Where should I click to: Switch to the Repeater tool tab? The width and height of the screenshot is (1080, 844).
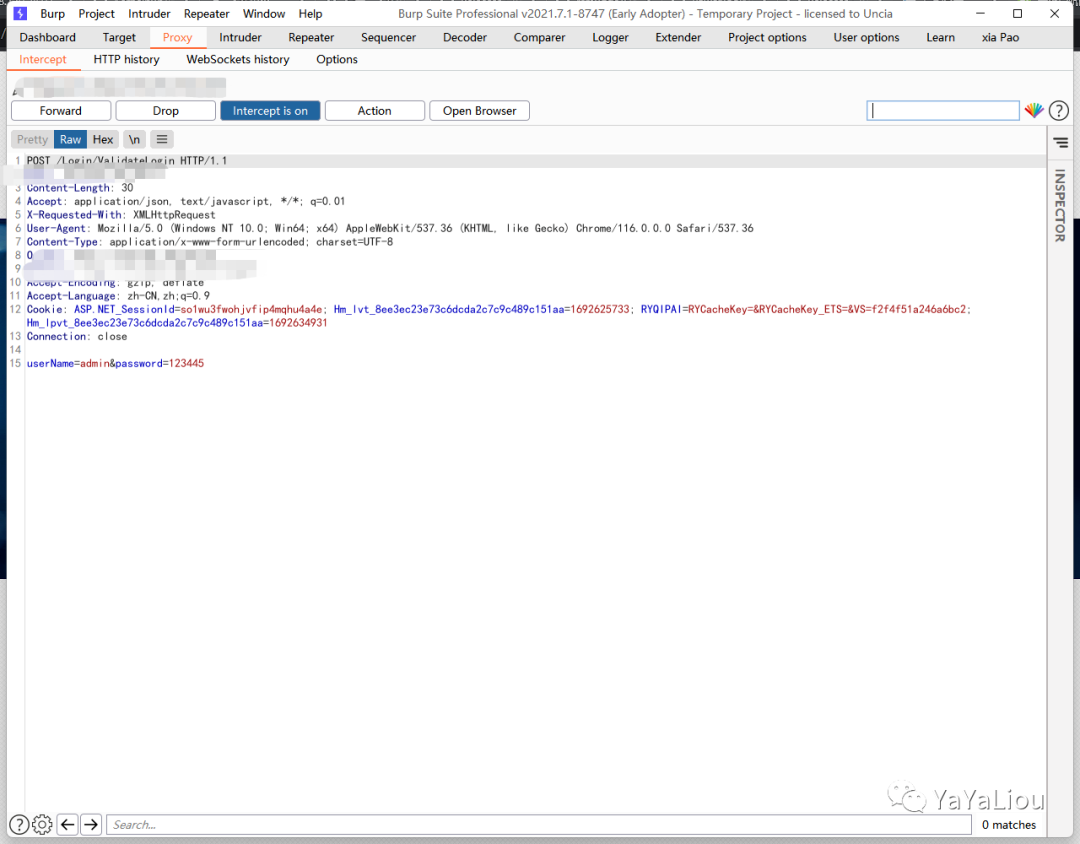coord(311,37)
